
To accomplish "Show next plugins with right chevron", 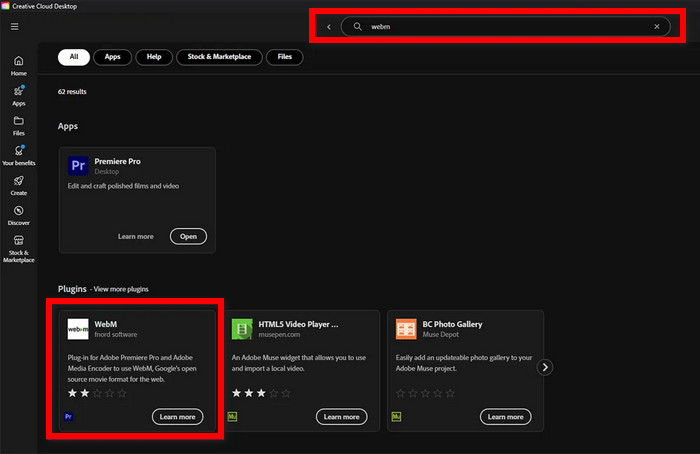I will (545, 367).
